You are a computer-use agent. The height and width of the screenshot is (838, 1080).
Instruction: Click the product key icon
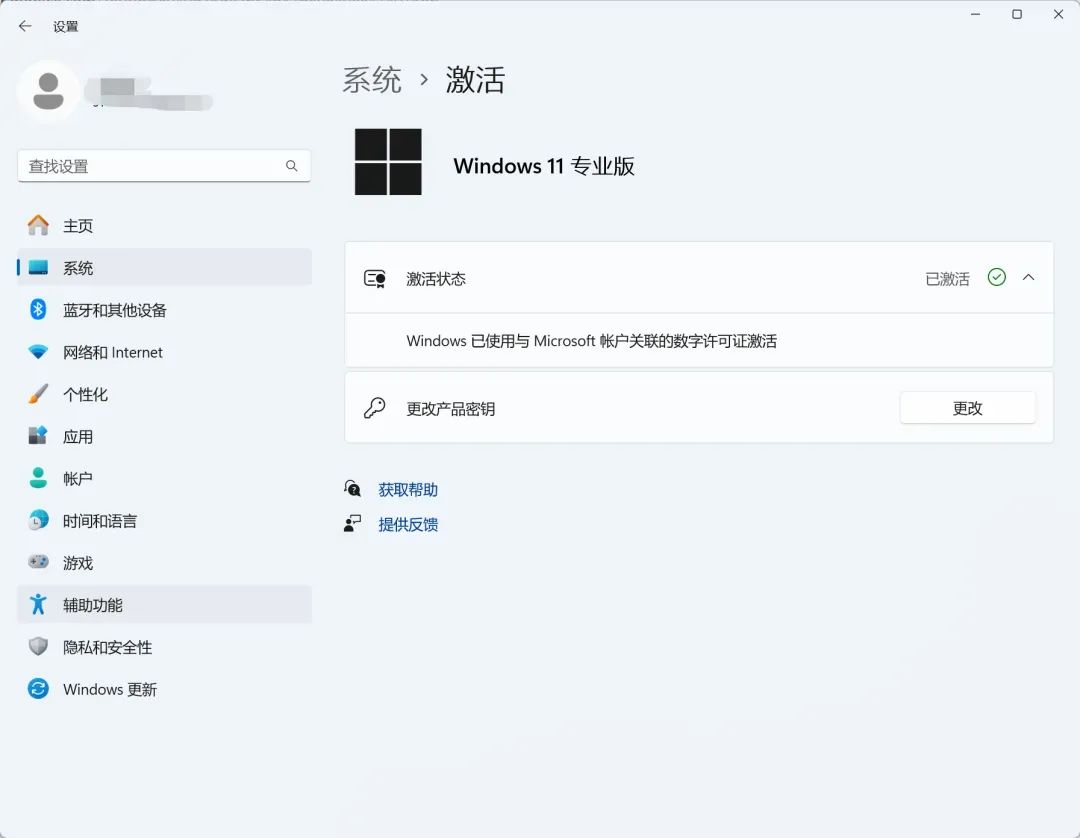pos(375,408)
